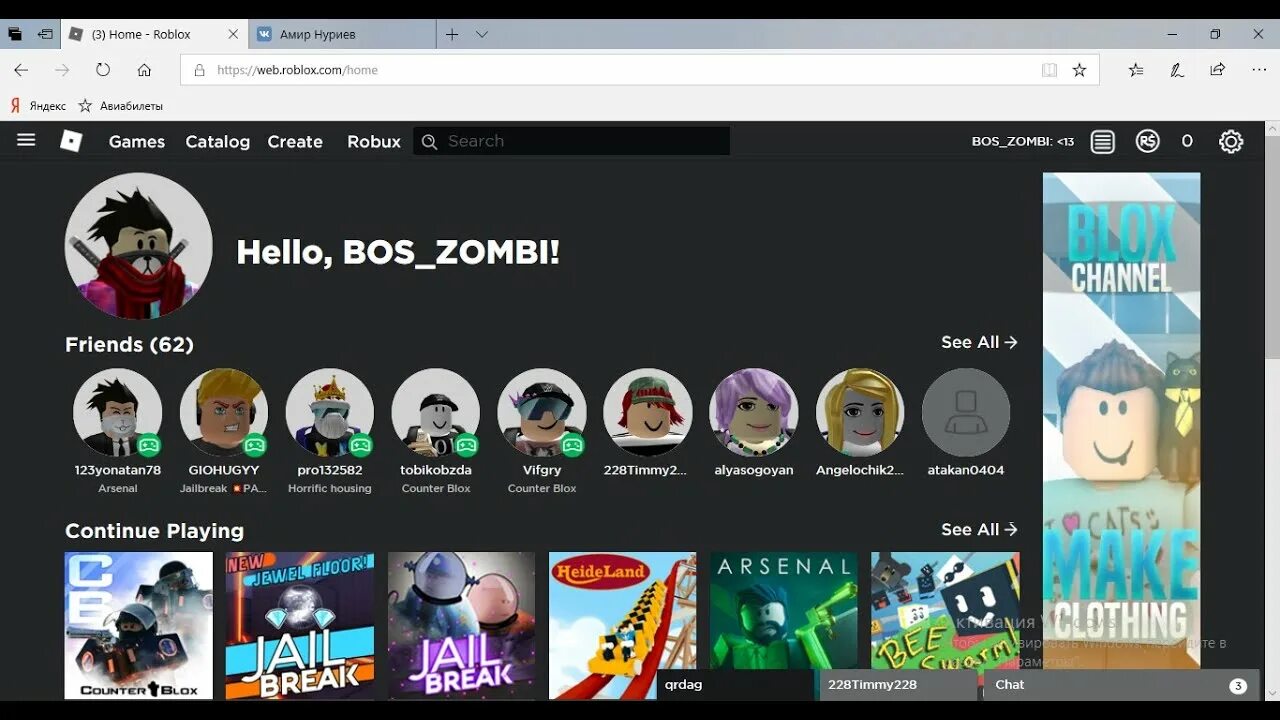Open the notifications feed icon
The width and height of the screenshot is (1280, 720).
coord(1103,142)
